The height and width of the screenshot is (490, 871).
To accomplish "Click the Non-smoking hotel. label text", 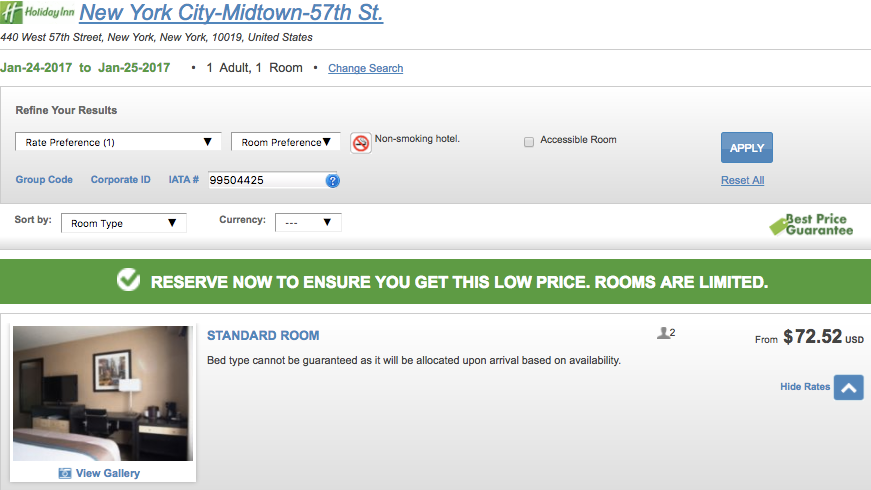I will (417, 138).
